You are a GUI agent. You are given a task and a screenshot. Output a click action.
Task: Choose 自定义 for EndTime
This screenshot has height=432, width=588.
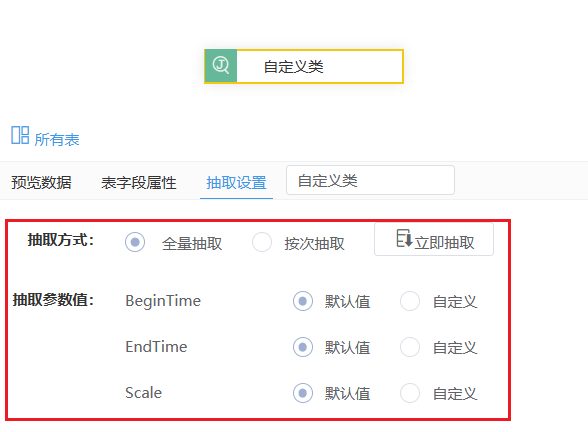point(410,347)
